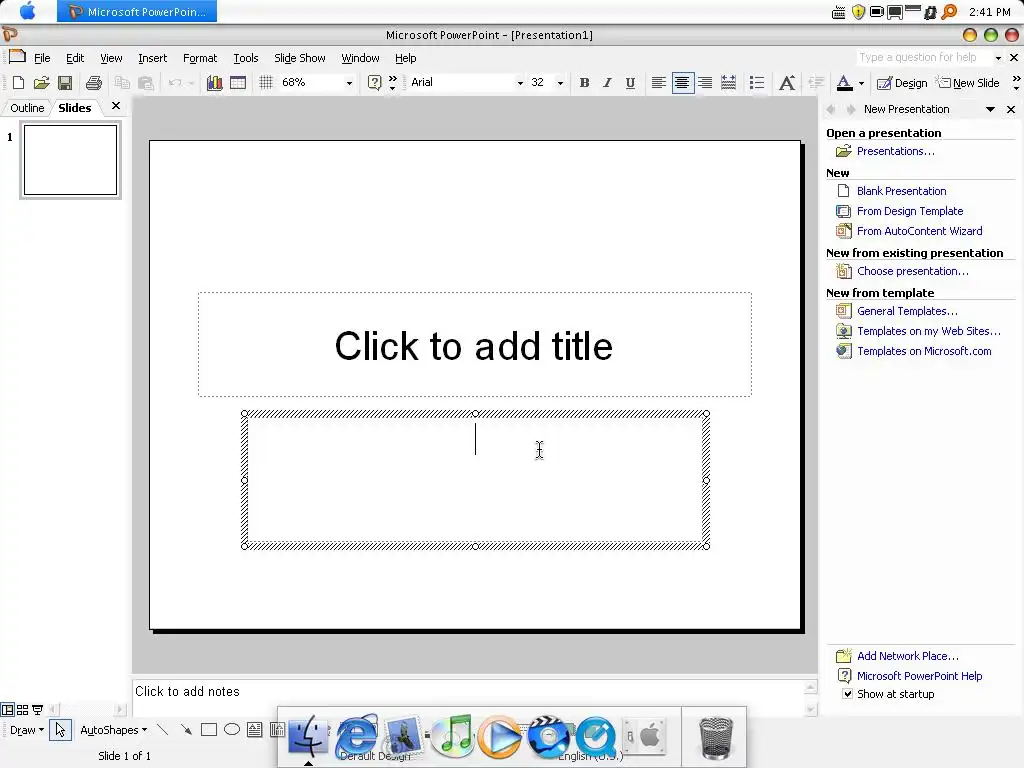This screenshot has width=1024, height=768.
Task: Open the Window menu
Action: [360, 58]
